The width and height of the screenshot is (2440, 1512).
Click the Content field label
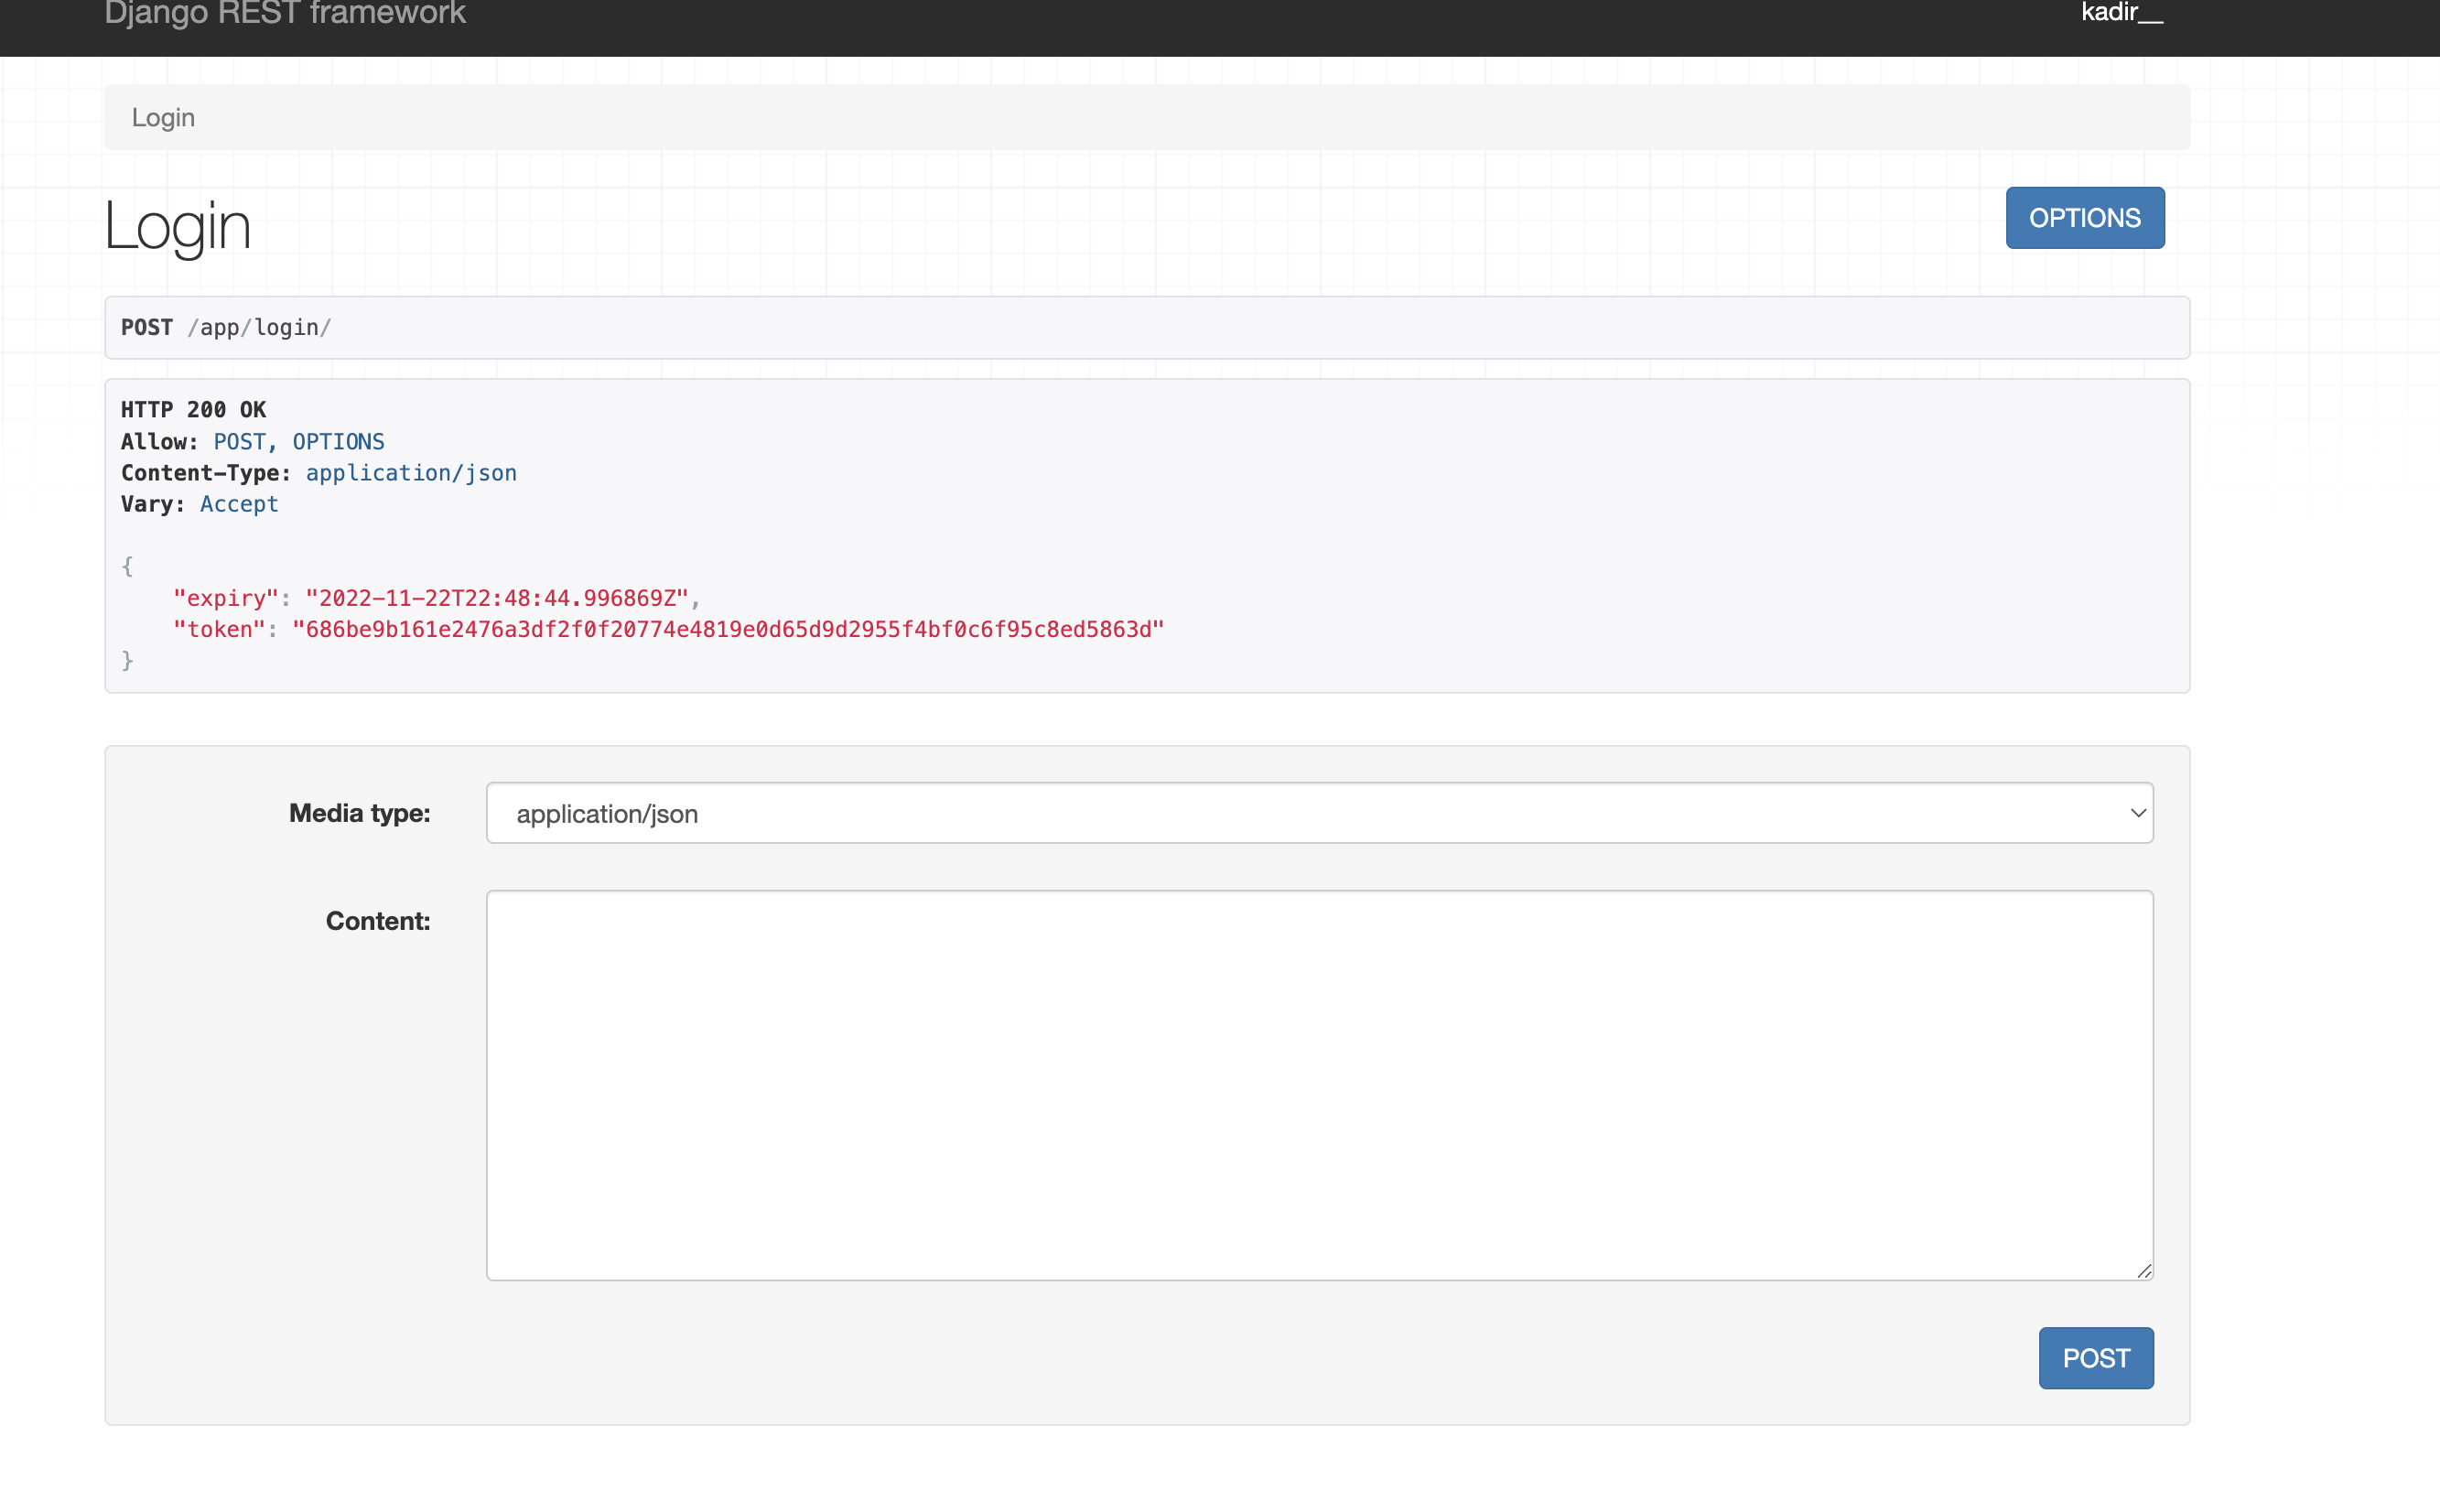(377, 920)
